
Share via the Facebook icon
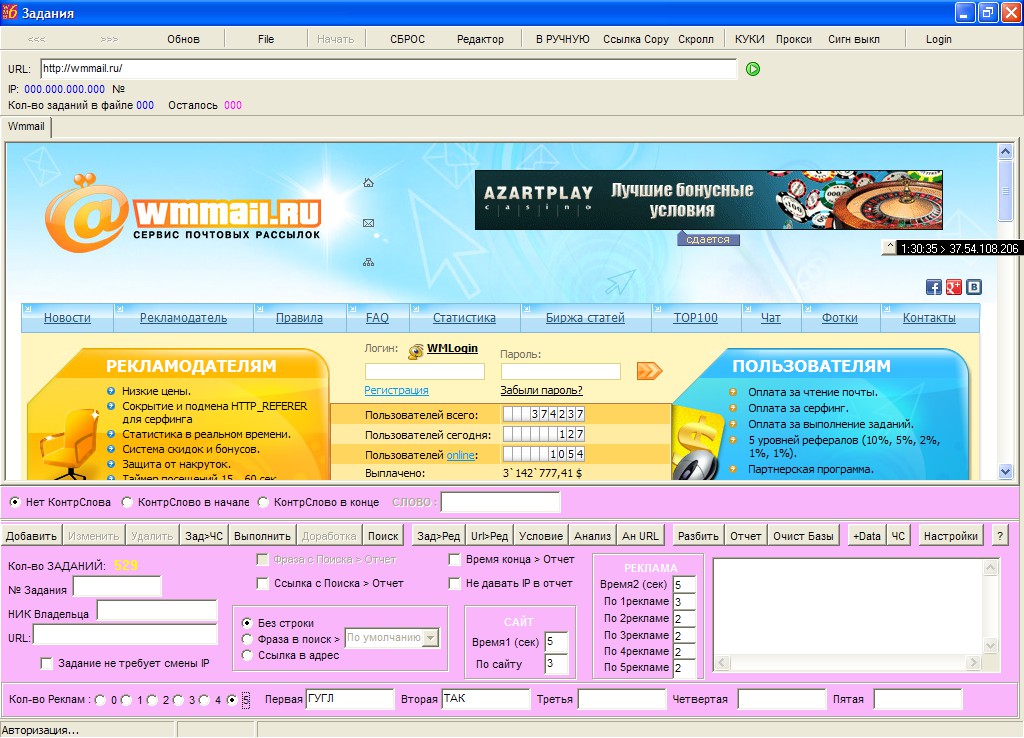pos(934,287)
